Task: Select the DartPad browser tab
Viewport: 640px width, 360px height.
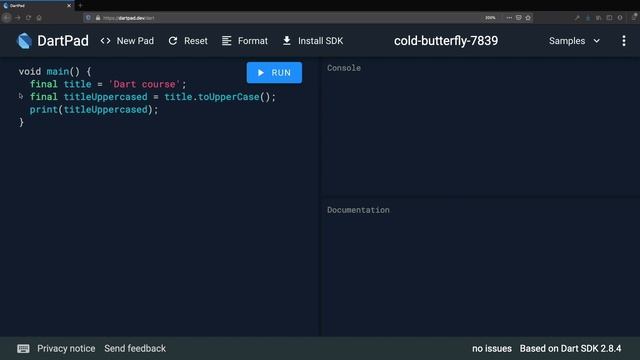Action: click(x=37, y=6)
